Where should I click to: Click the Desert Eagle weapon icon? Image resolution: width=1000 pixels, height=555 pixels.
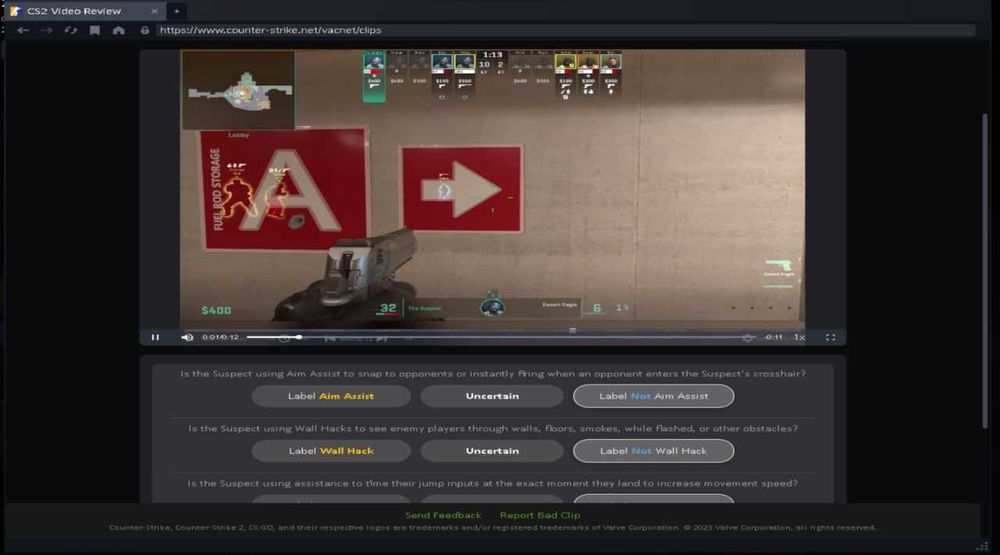point(779,265)
